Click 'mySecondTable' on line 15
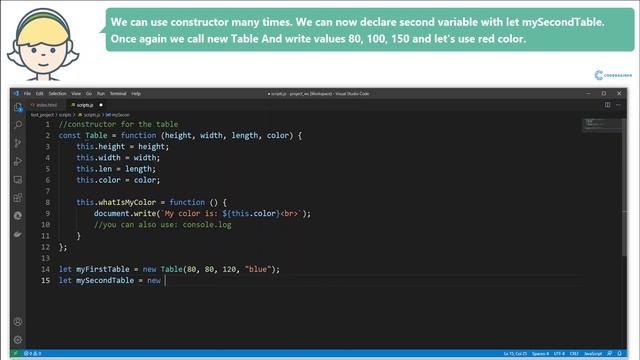The width and height of the screenshot is (640, 360). click(105, 280)
